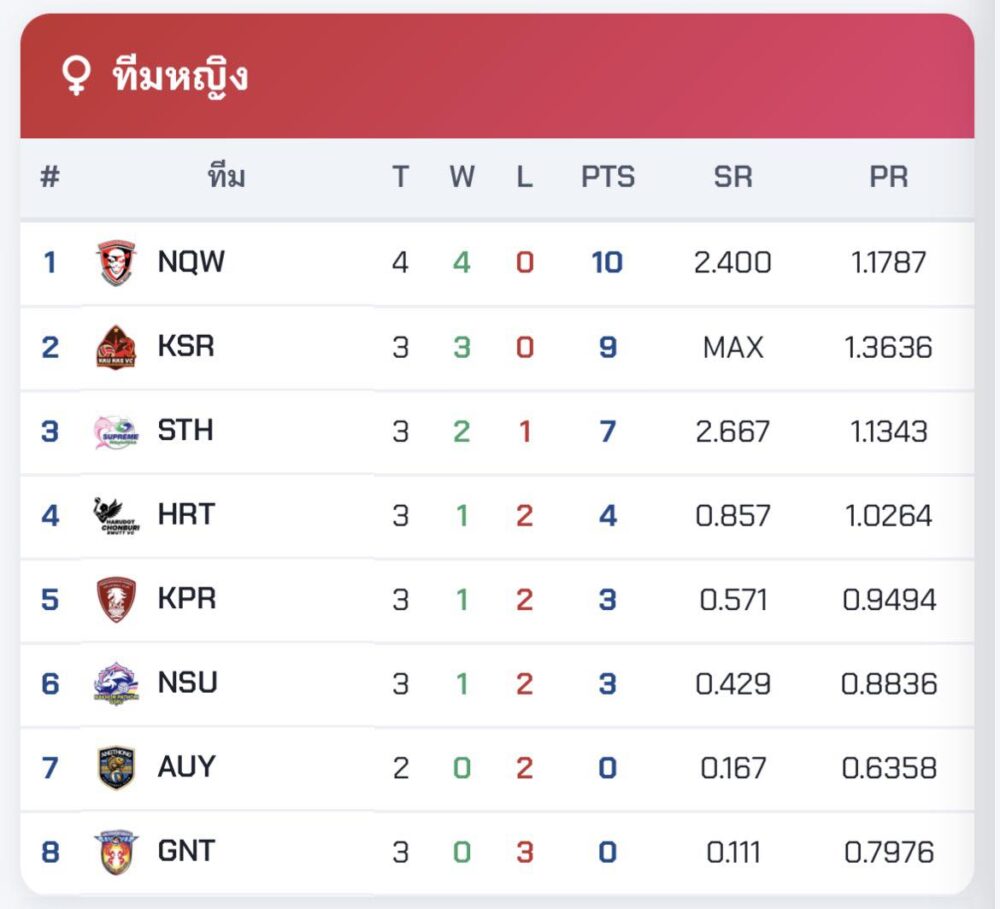Screen dimensions: 1000x909
Task: Click the HRT Harudot Chonburi logo
Action: (117, 515)
